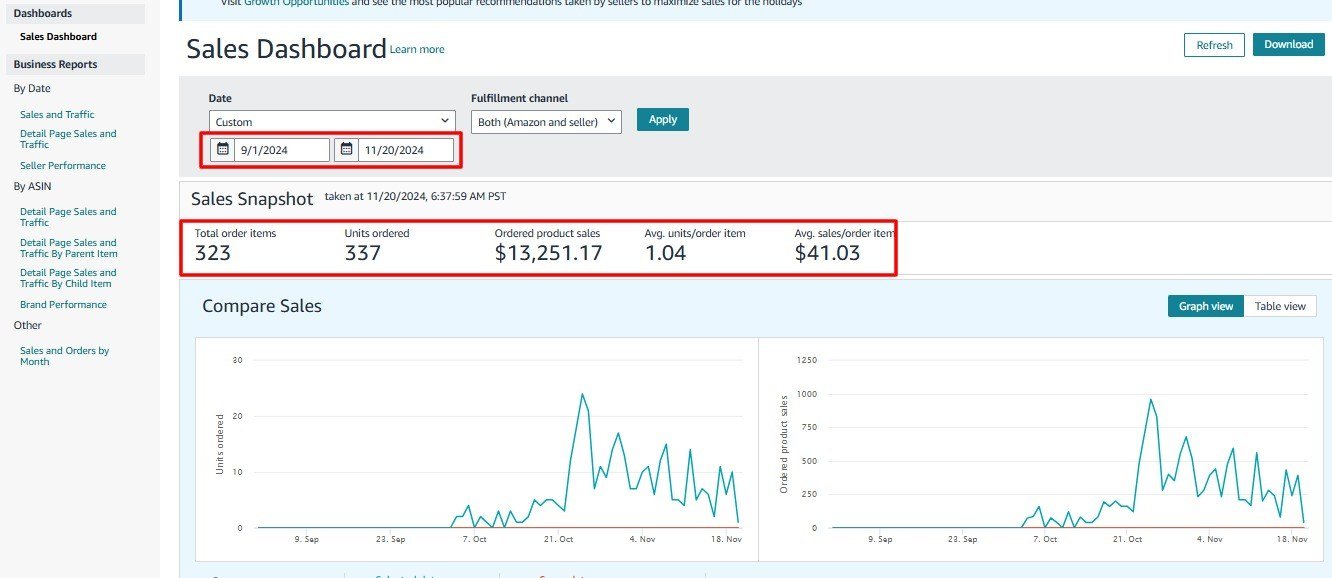Image resolution: width=1332 pixels, height=578 pixels.
Task: Click the $41.03 average sales value
Action: [x=828, y=253]
